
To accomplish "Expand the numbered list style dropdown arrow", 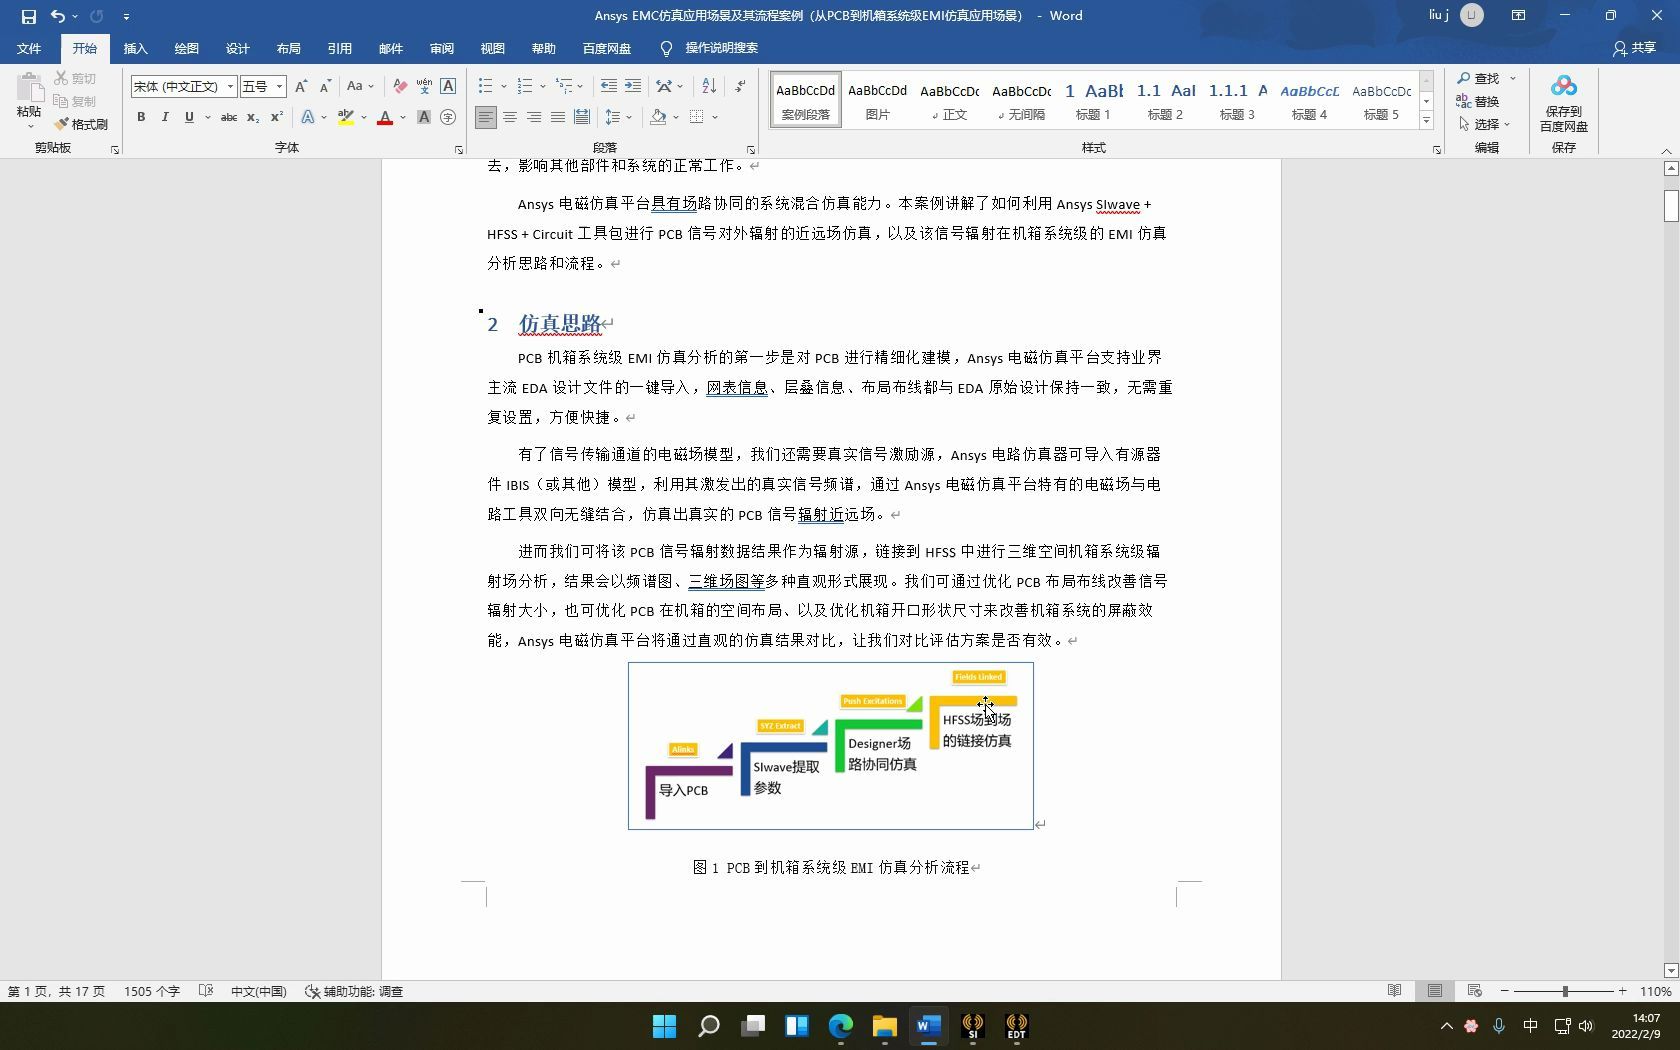I will point(543,86).
